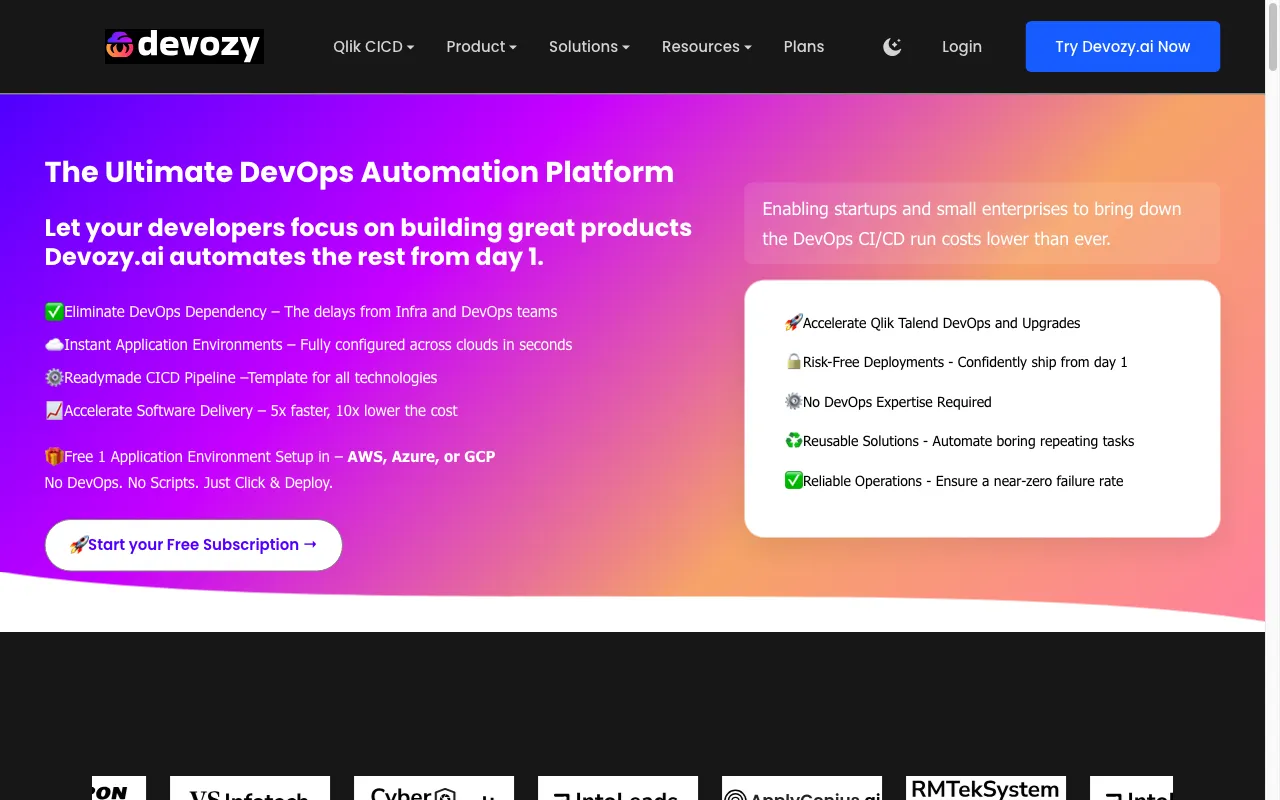Expand the Solutions dropdown menu

pos(589,46)
